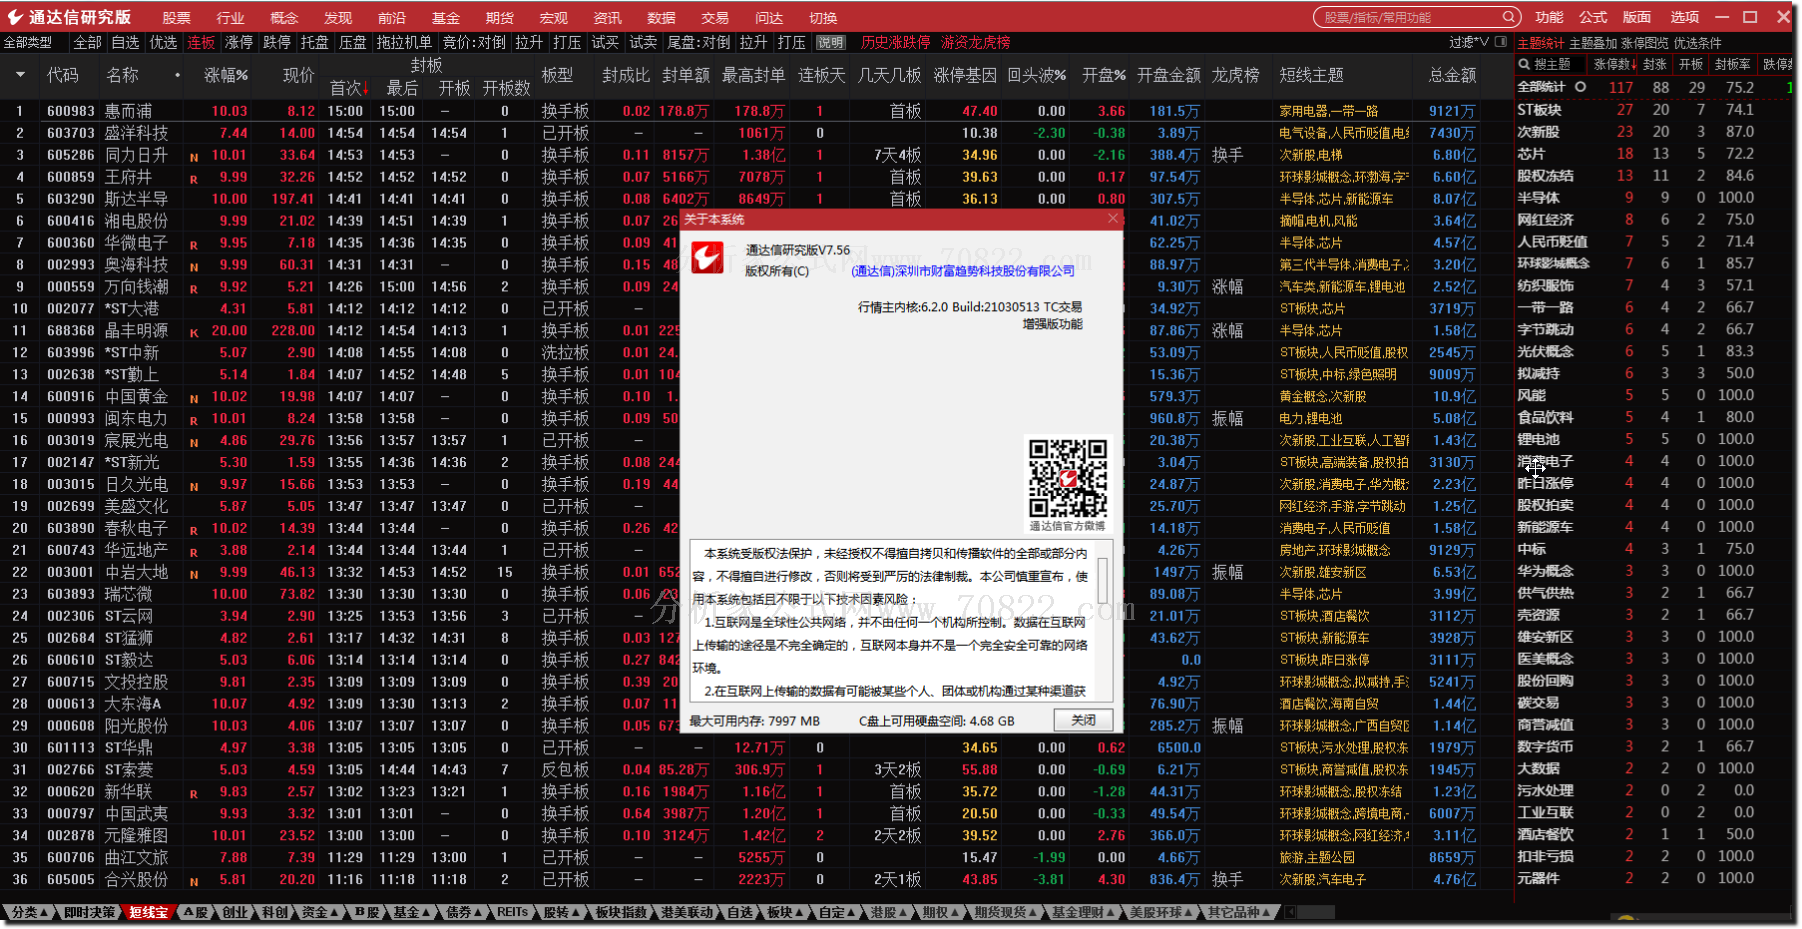Switch to the 主题叠加 tab
The image size is (1802, 929).
pos(1594,43)
